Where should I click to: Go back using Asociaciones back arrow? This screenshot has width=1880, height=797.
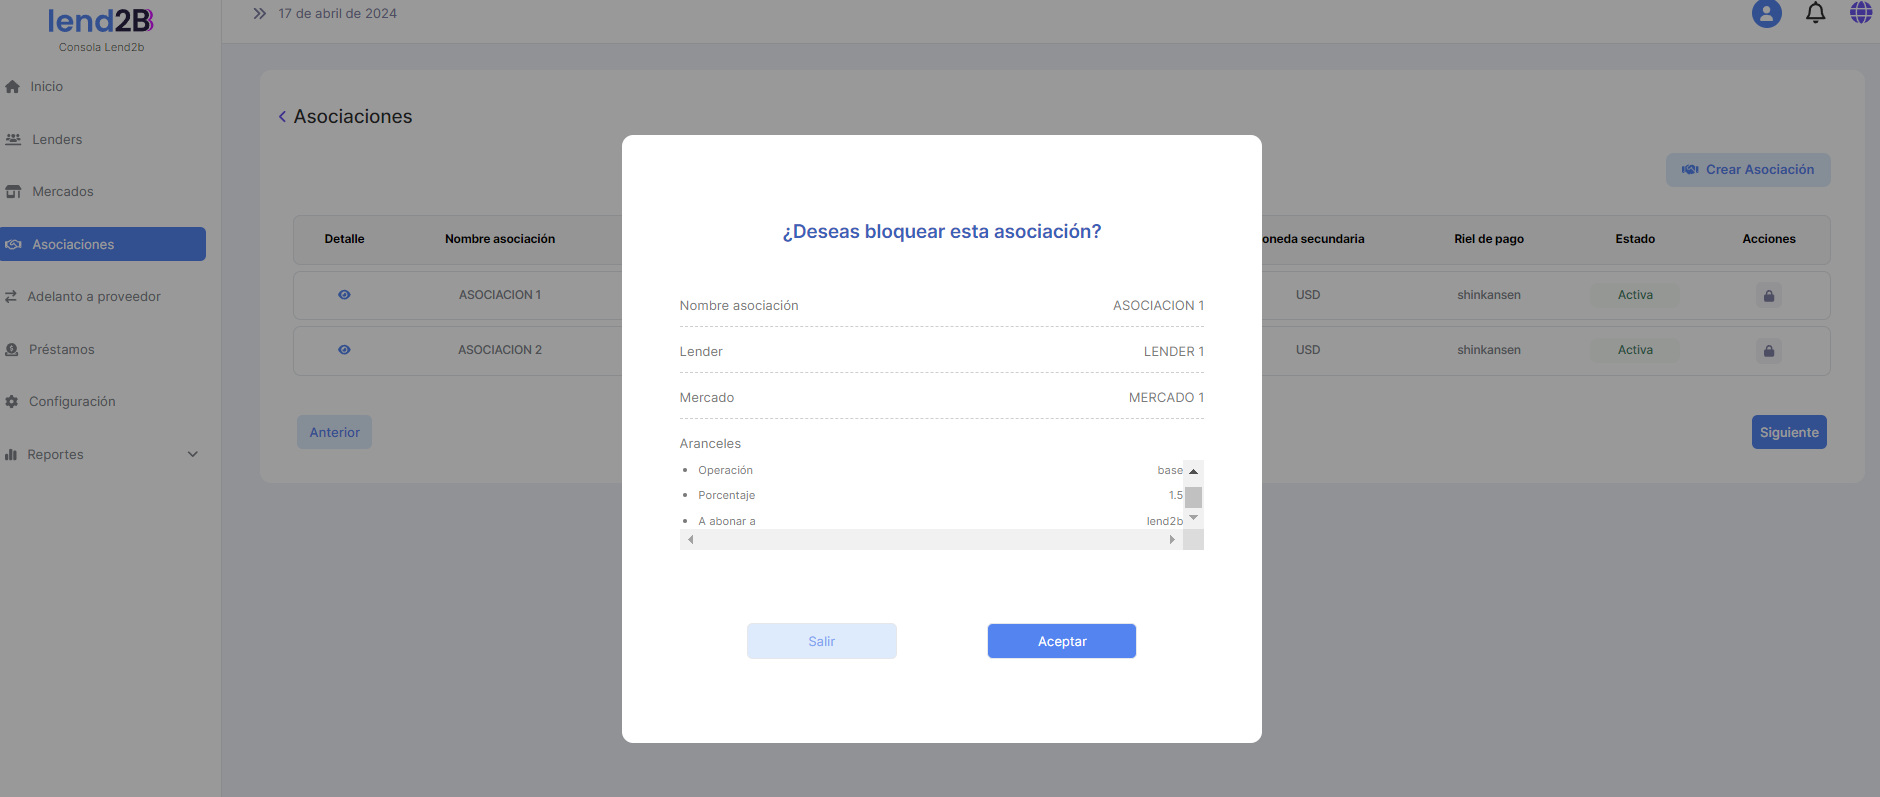point(282,117)
